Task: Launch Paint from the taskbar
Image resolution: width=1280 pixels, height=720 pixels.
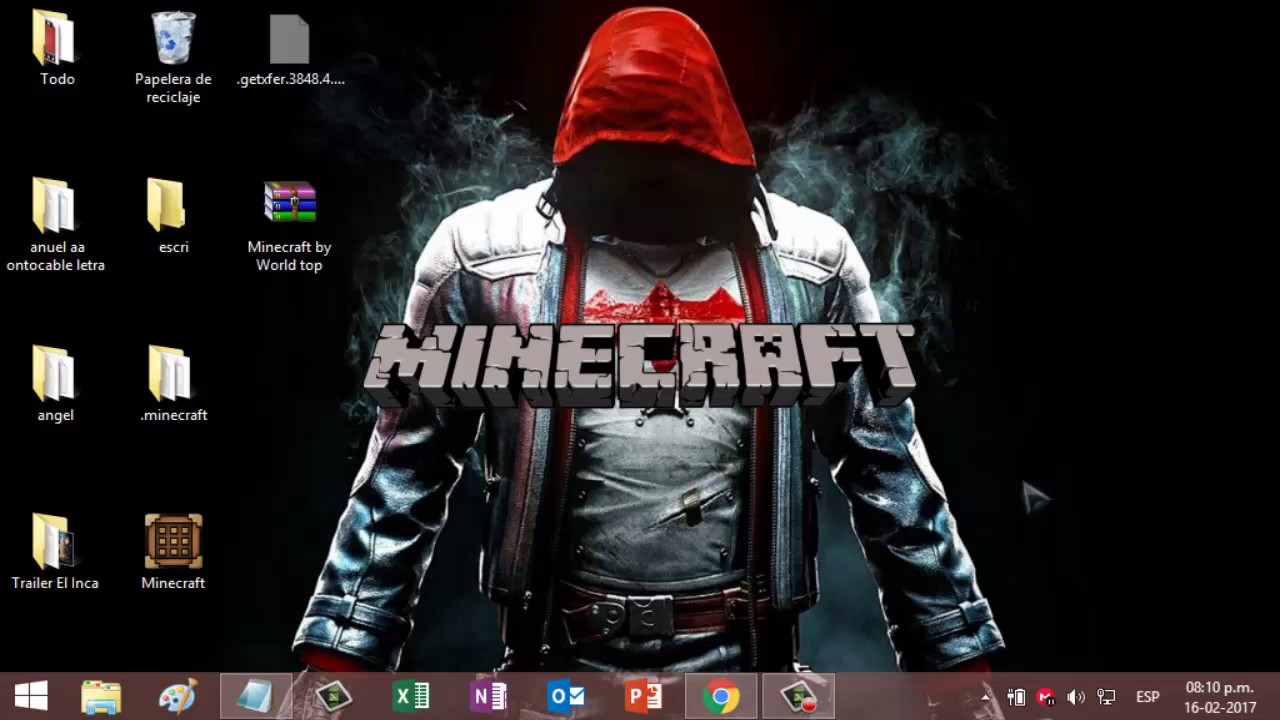Action: (x=178, y=697)
